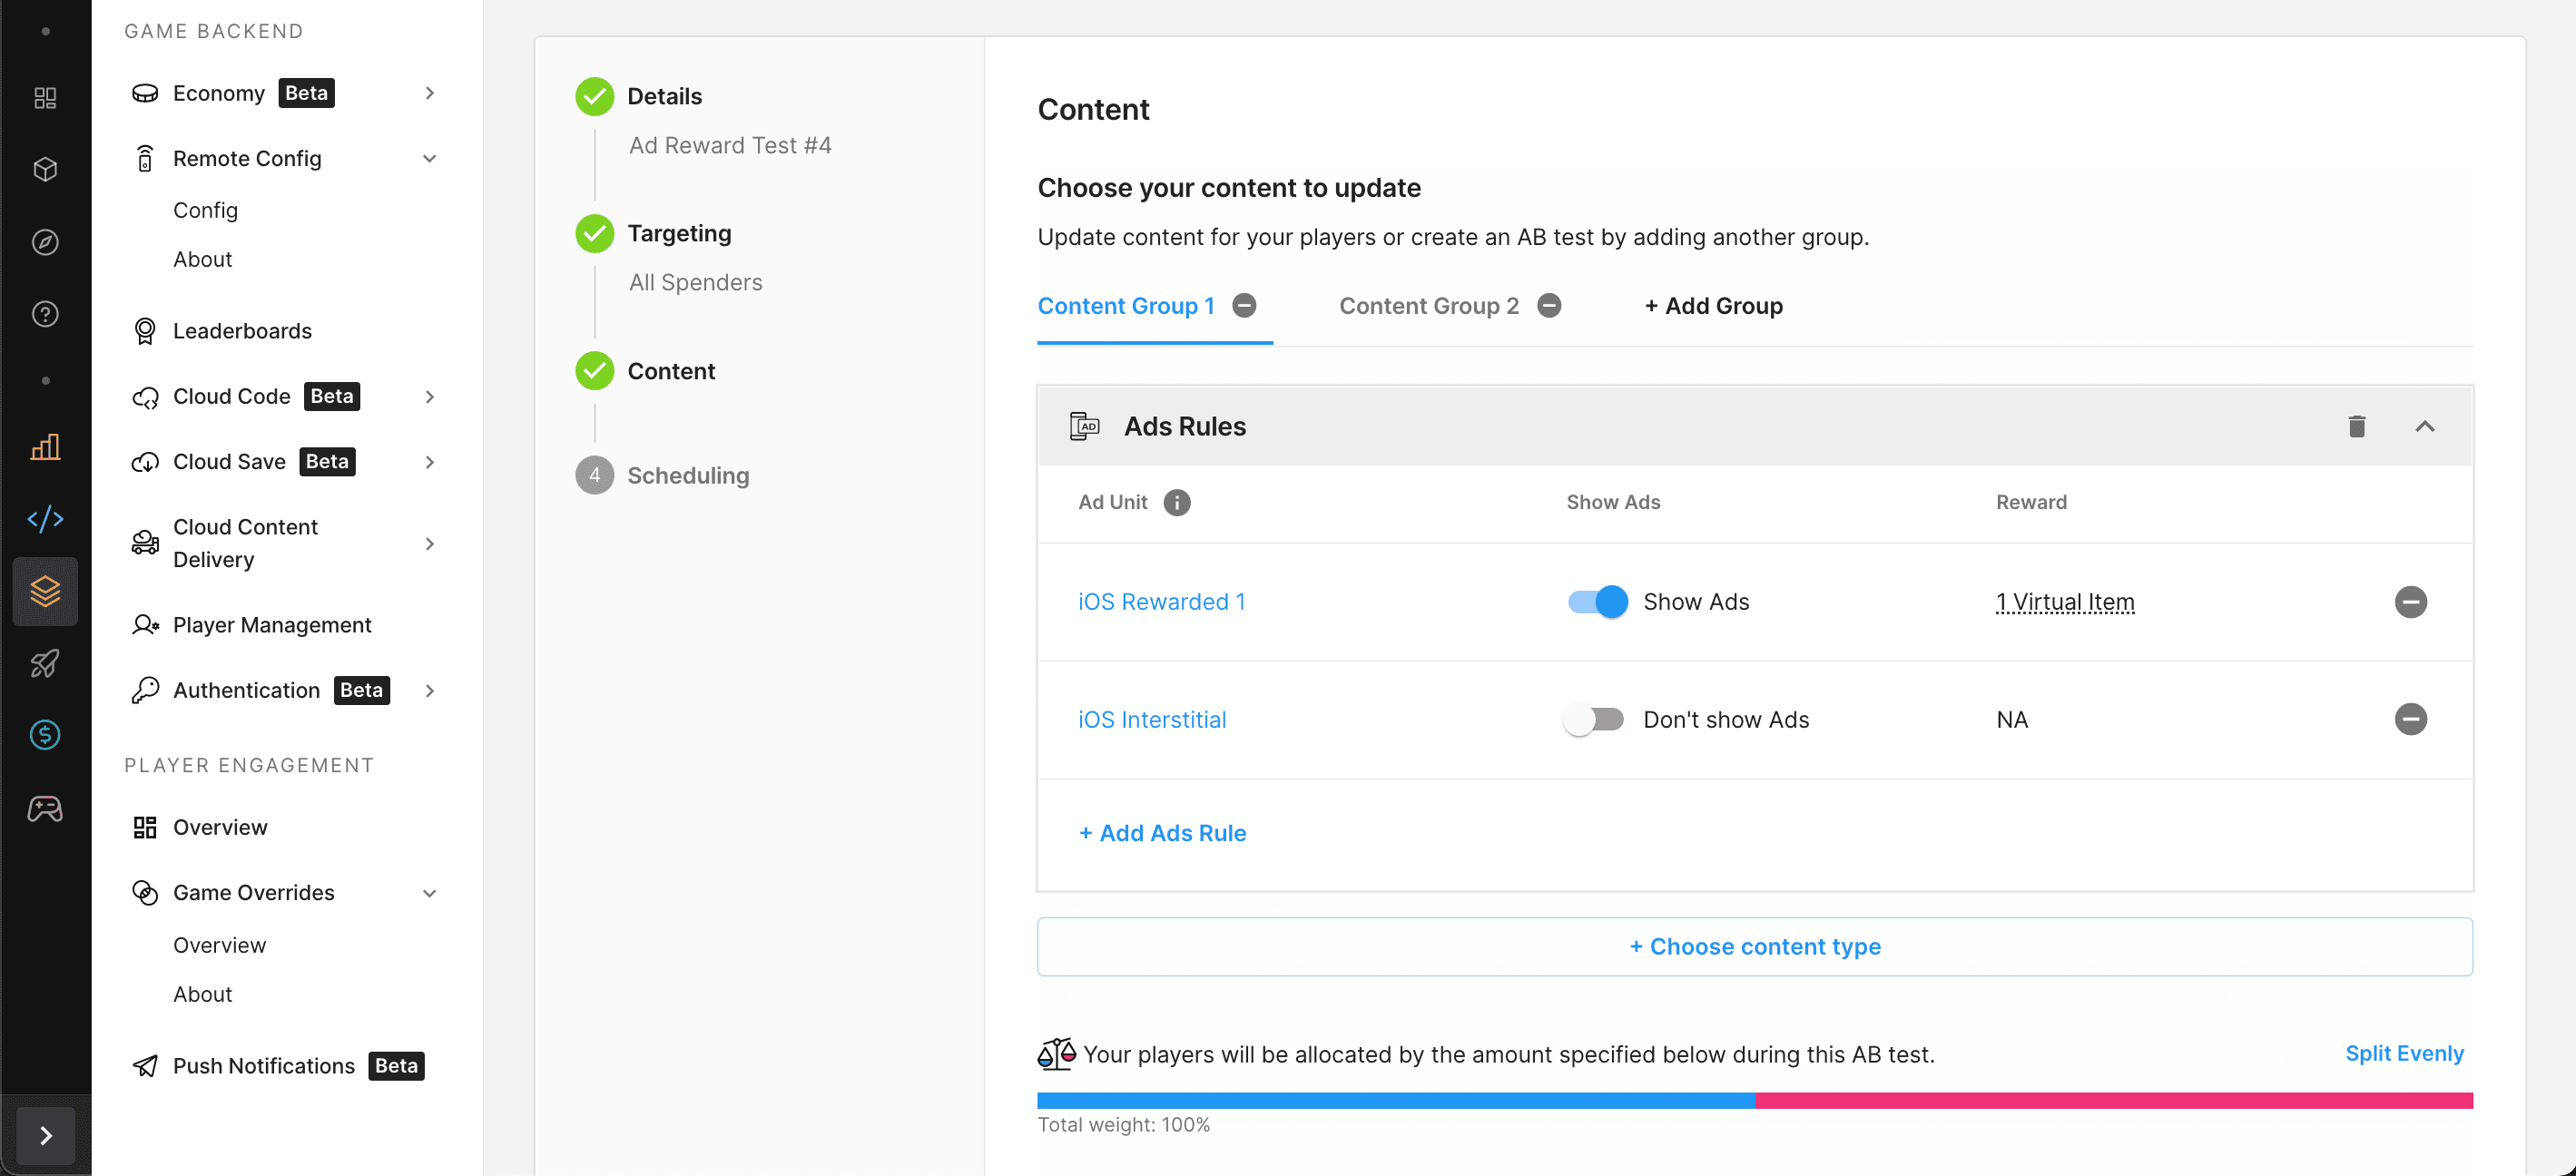Open the game controller icon in left rail
2576x1176 pixels.
coord(45,808)
